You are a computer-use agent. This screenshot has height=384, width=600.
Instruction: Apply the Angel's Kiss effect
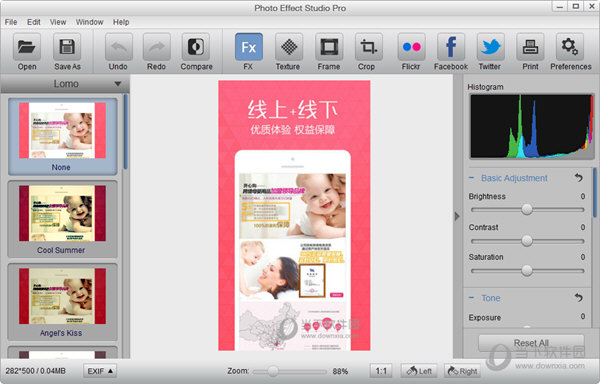click(62, 302)
